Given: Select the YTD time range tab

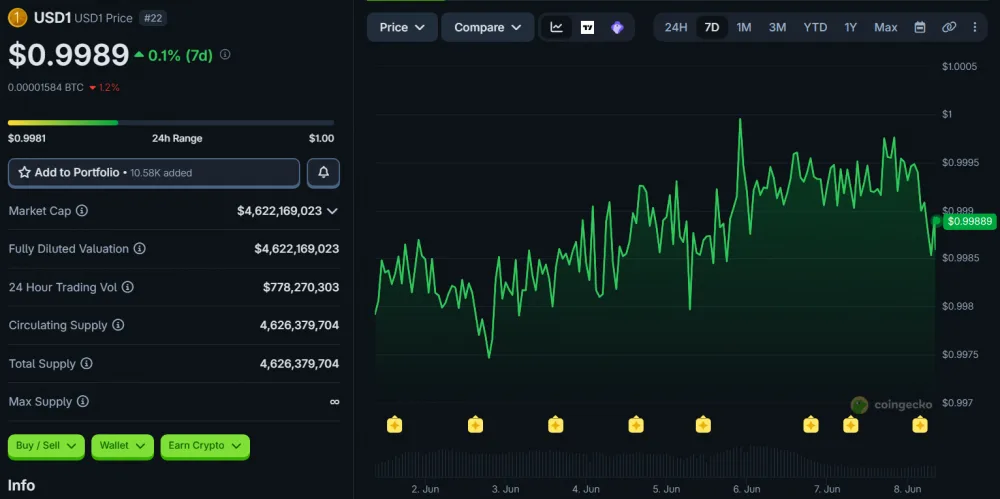Looking at the screenshot, I should click(x=815, y=27).
